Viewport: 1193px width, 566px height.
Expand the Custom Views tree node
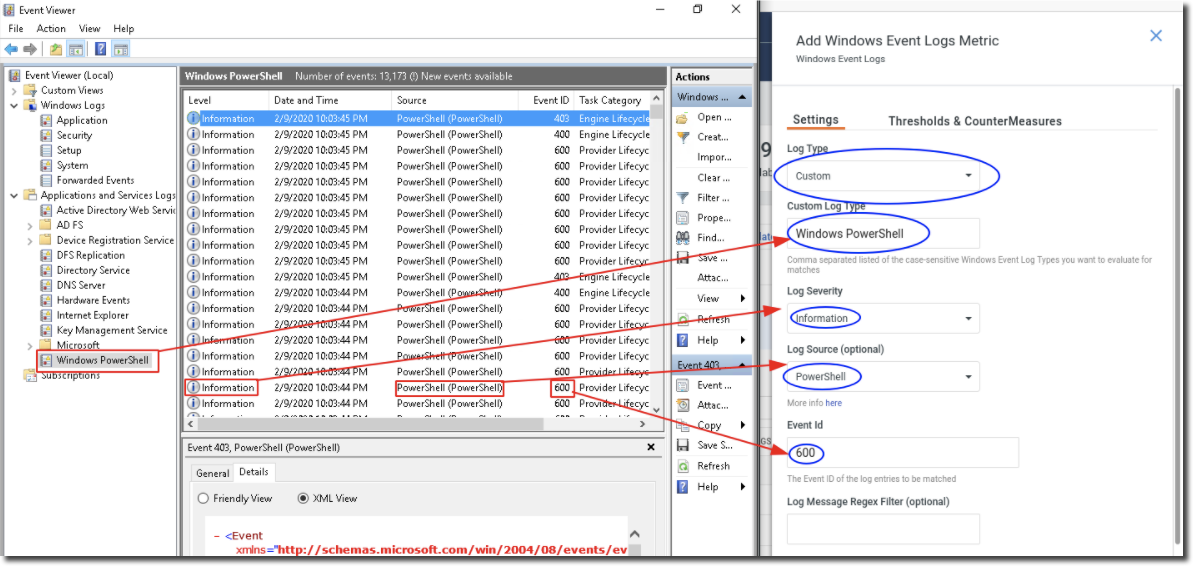pyautogui.click(x=14, y=91)
